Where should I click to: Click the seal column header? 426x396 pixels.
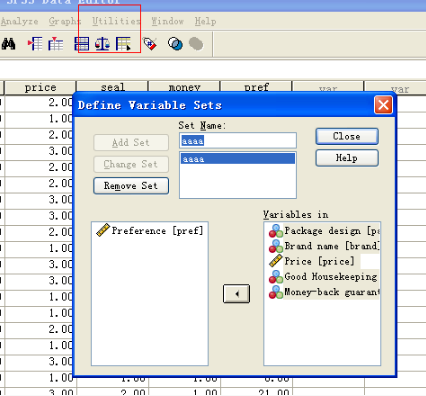click(112, 86)
